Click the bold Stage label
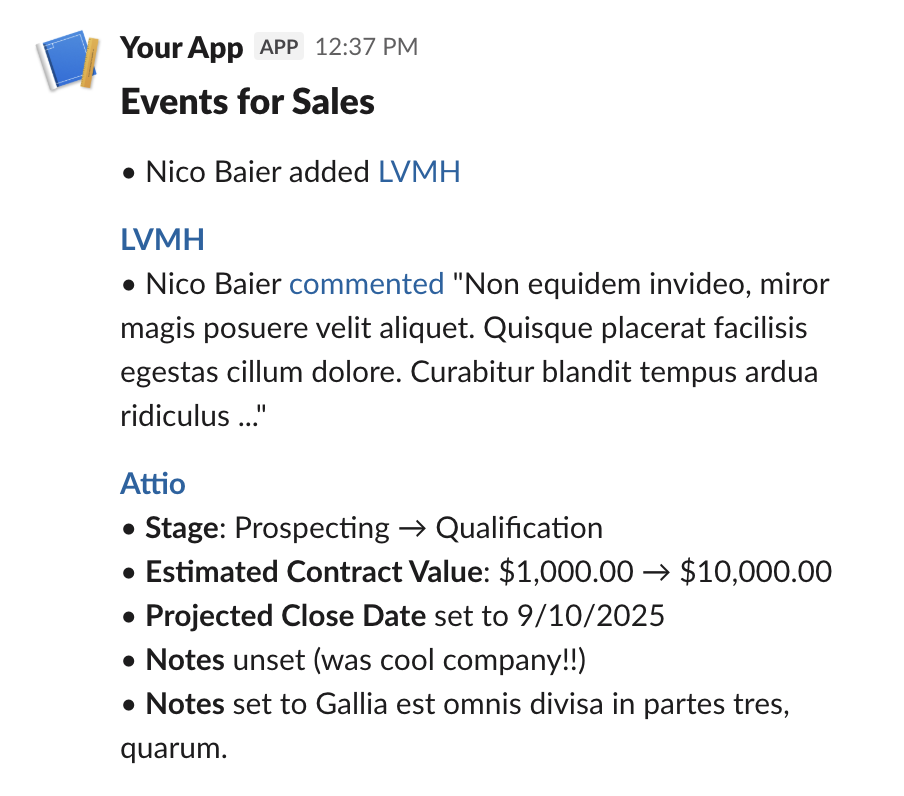This screenshot has width=904, height=796. [182, 528]
